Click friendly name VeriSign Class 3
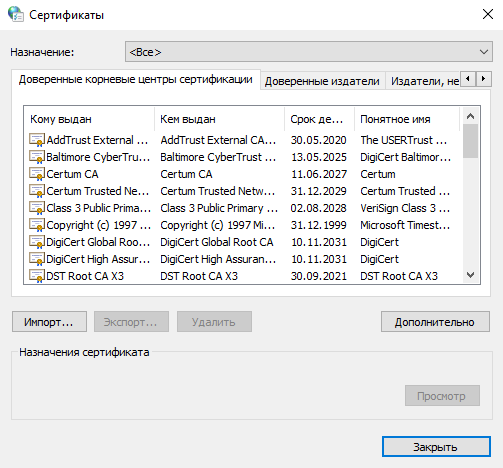 (405, 208)
